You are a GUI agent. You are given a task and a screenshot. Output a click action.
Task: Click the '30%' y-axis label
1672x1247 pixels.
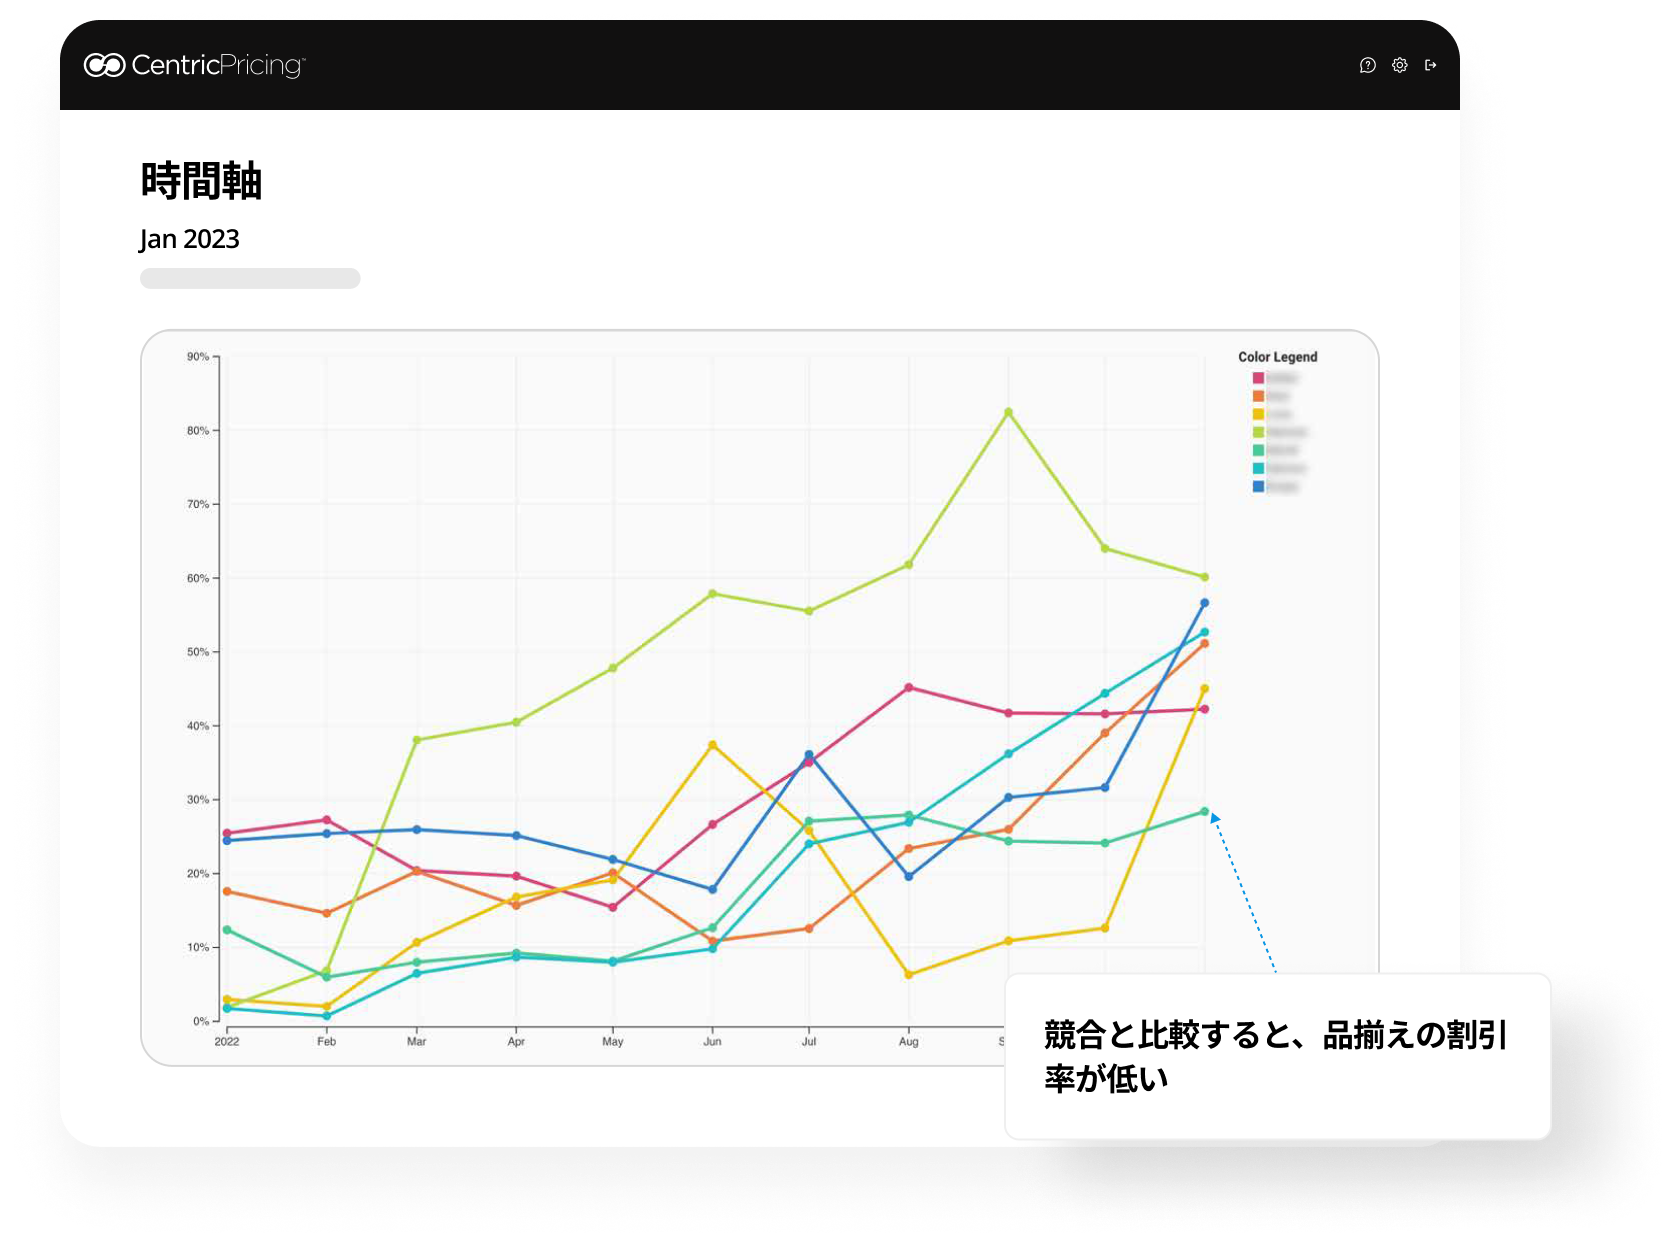point(198,800)
